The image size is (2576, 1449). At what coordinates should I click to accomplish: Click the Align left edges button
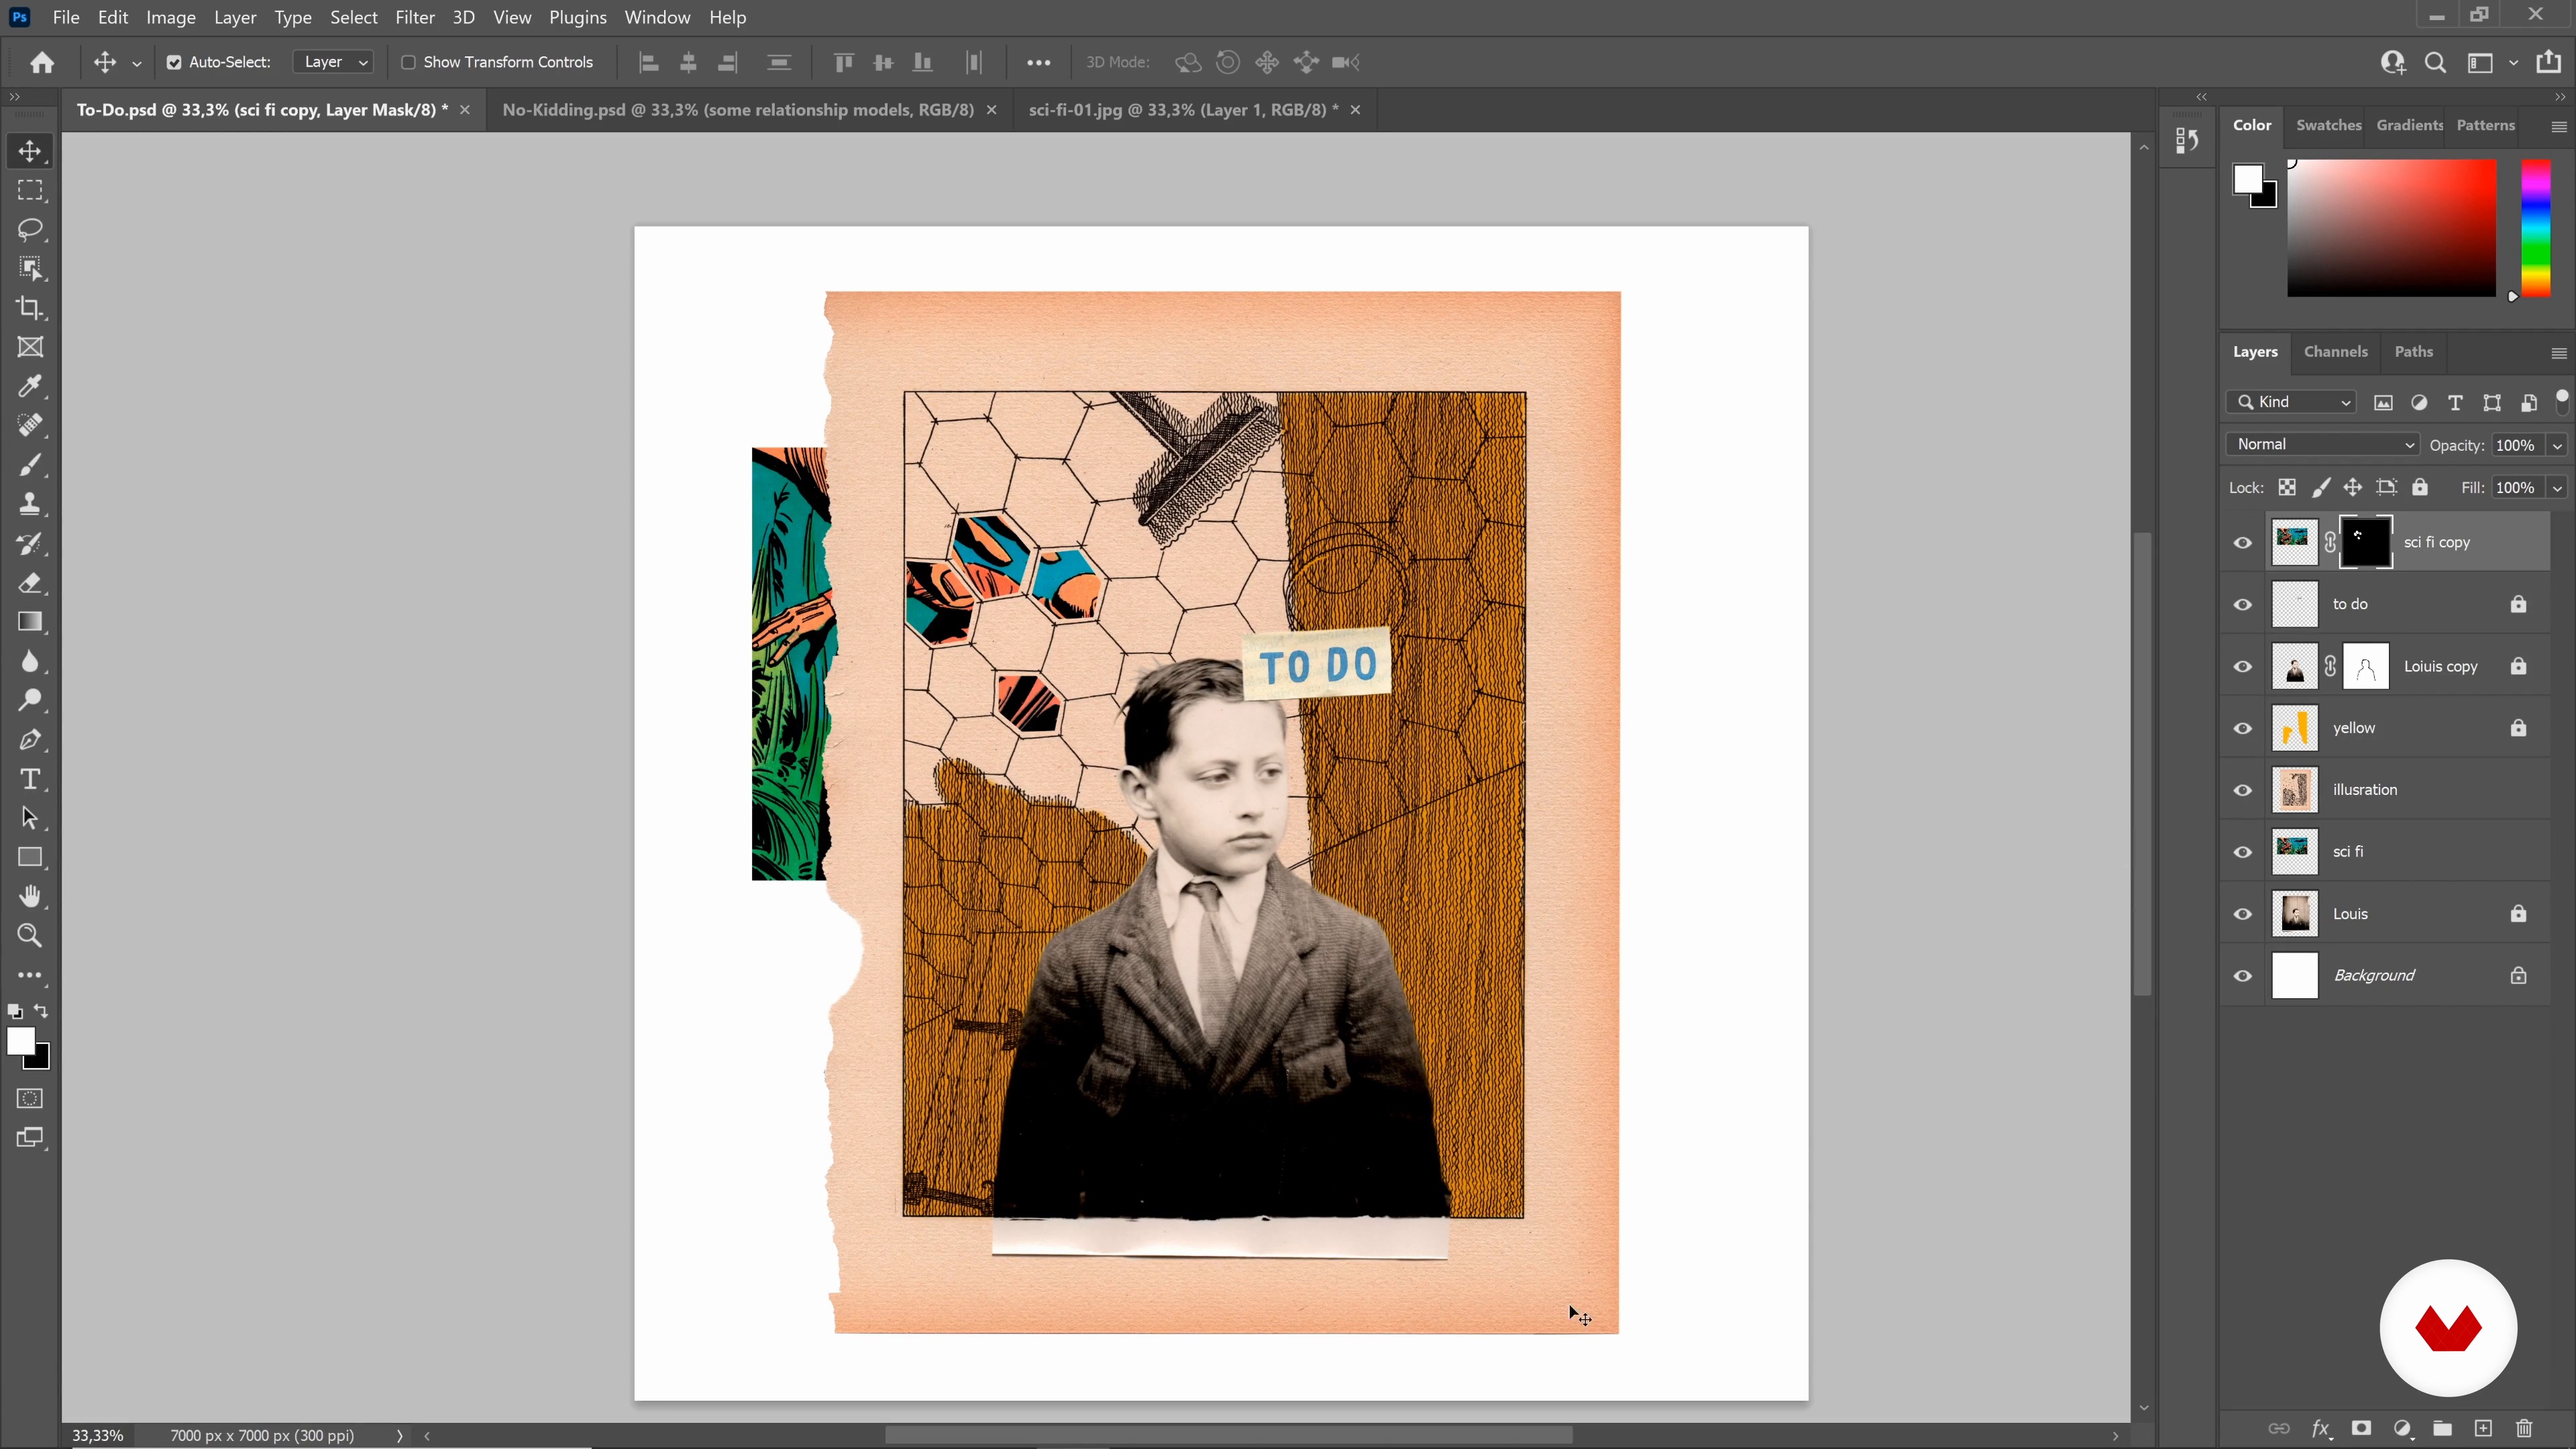(x=649, y=63)
